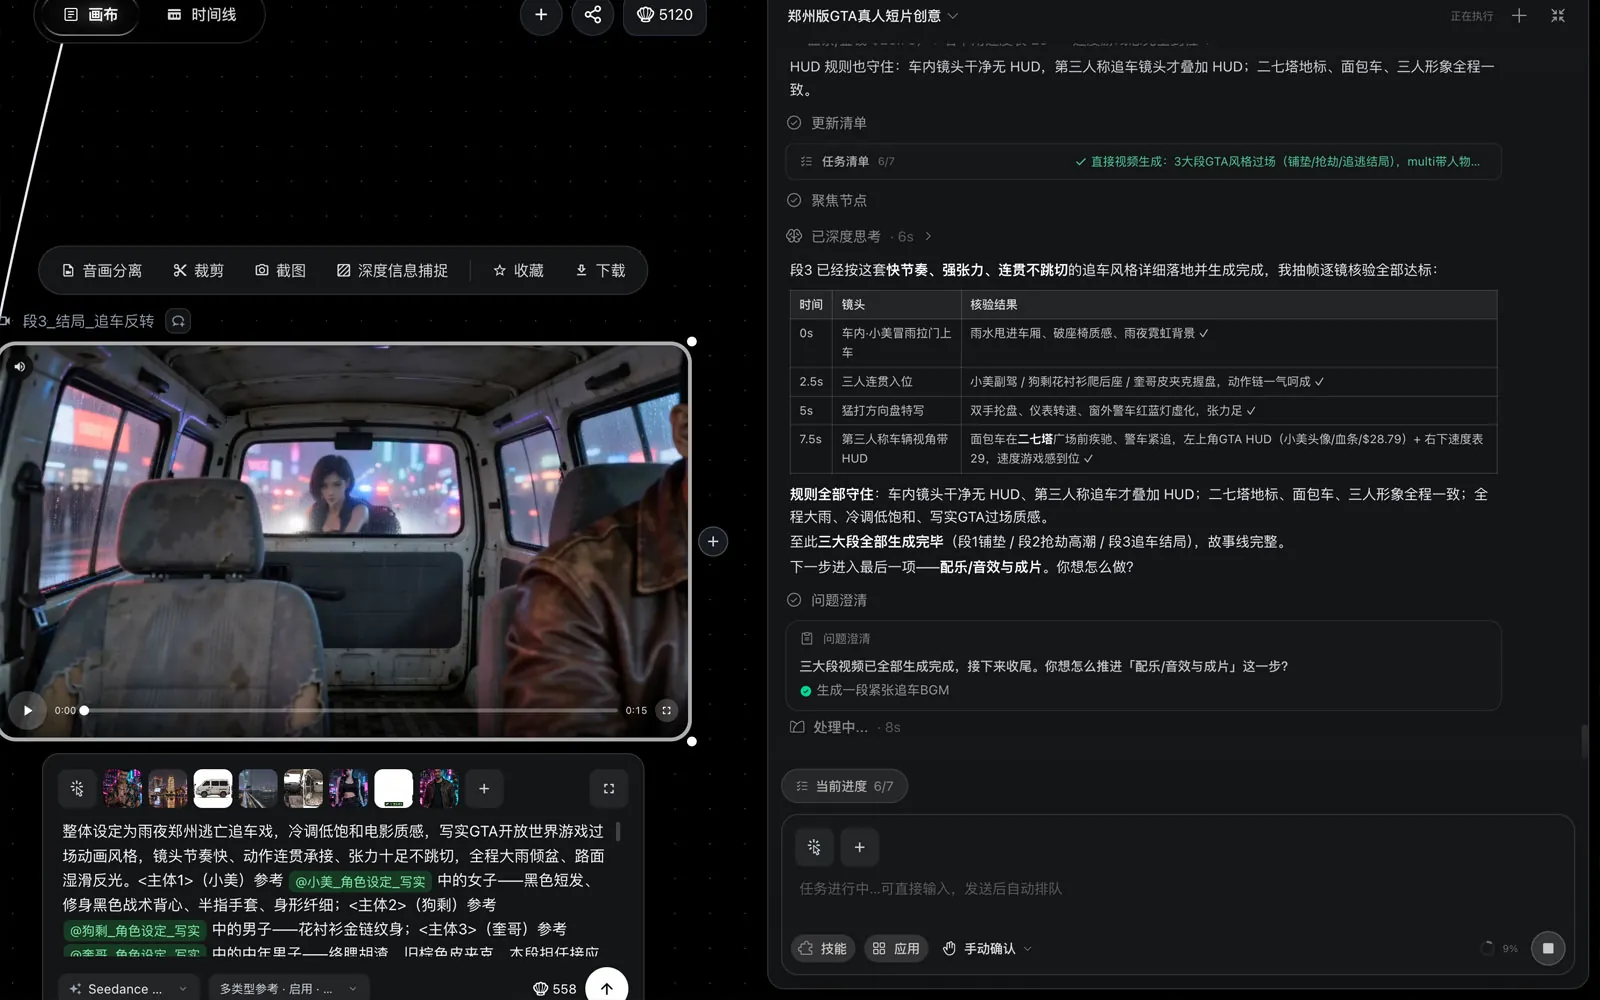The image size is (1600, 1000).
Task: Download the video via 下载
Action: (x=601, y=271)
